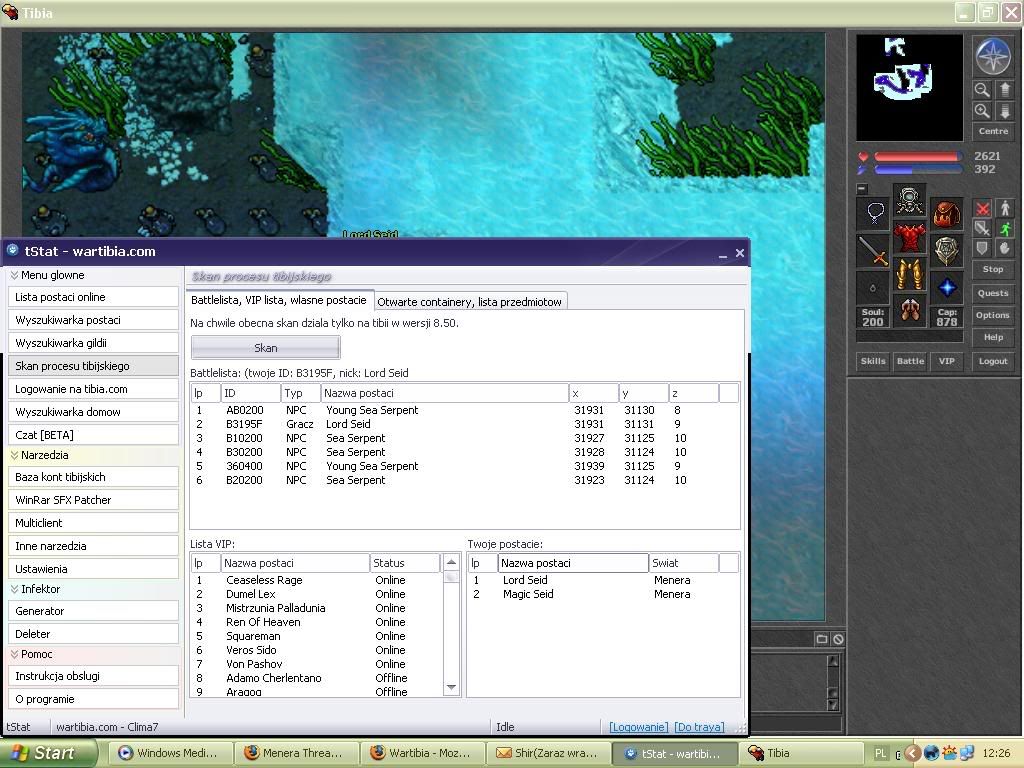
Task: Open Logowanie na tibia.com
Action: (x=93, y=389)
